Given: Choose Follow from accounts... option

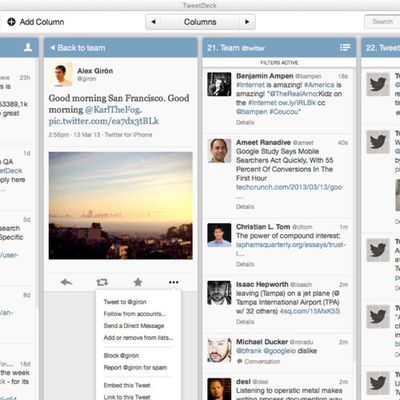Looking at the screenshot, I should click(135, 314).
